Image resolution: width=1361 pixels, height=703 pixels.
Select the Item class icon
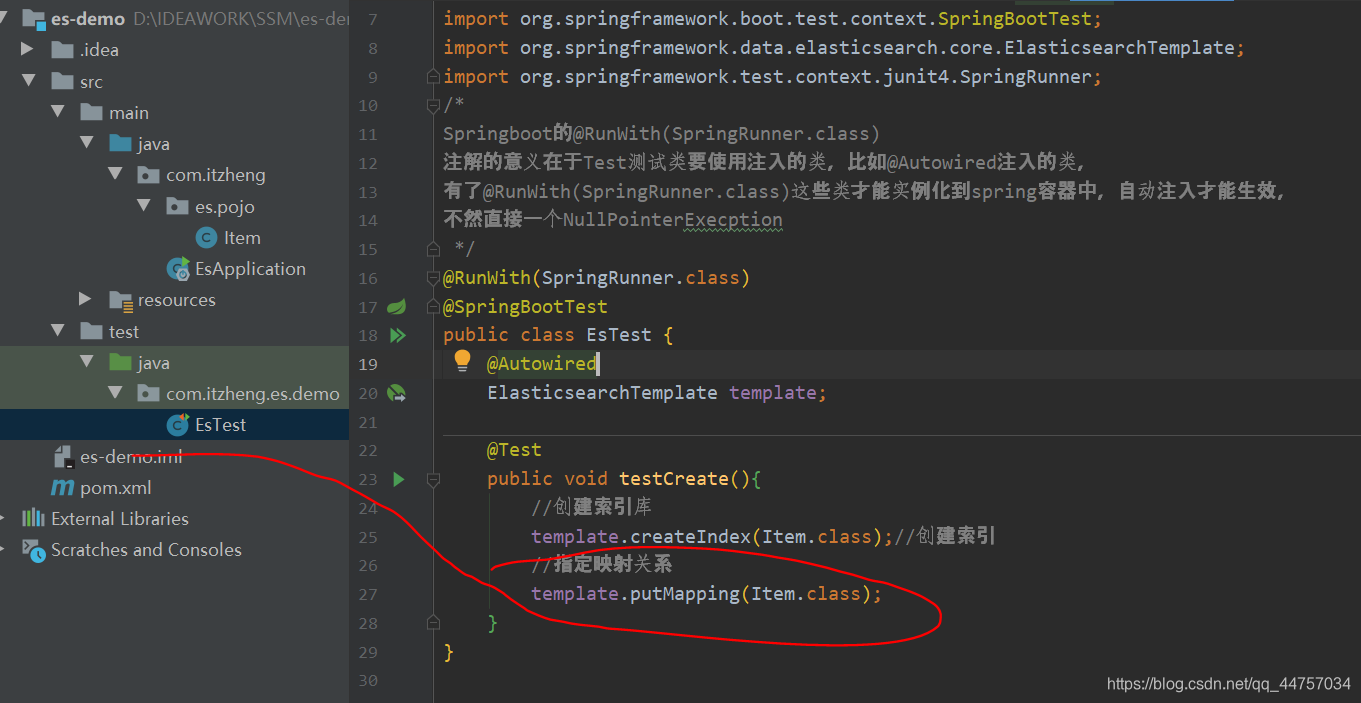[x=207, y=237]
